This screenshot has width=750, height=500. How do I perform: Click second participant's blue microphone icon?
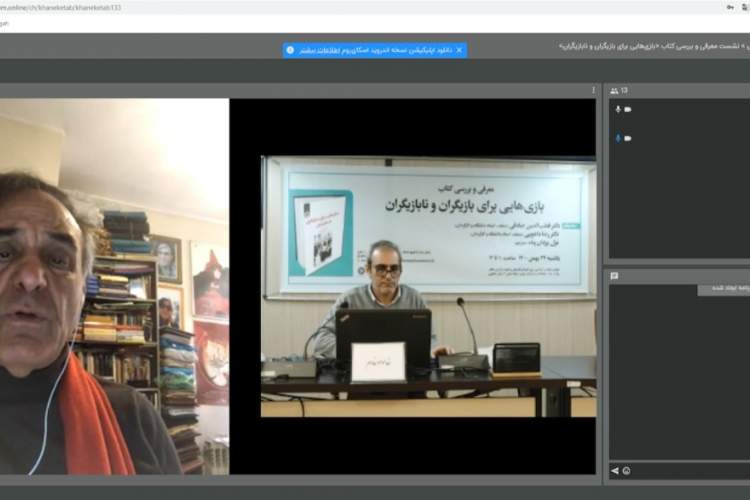click(618, 138)
